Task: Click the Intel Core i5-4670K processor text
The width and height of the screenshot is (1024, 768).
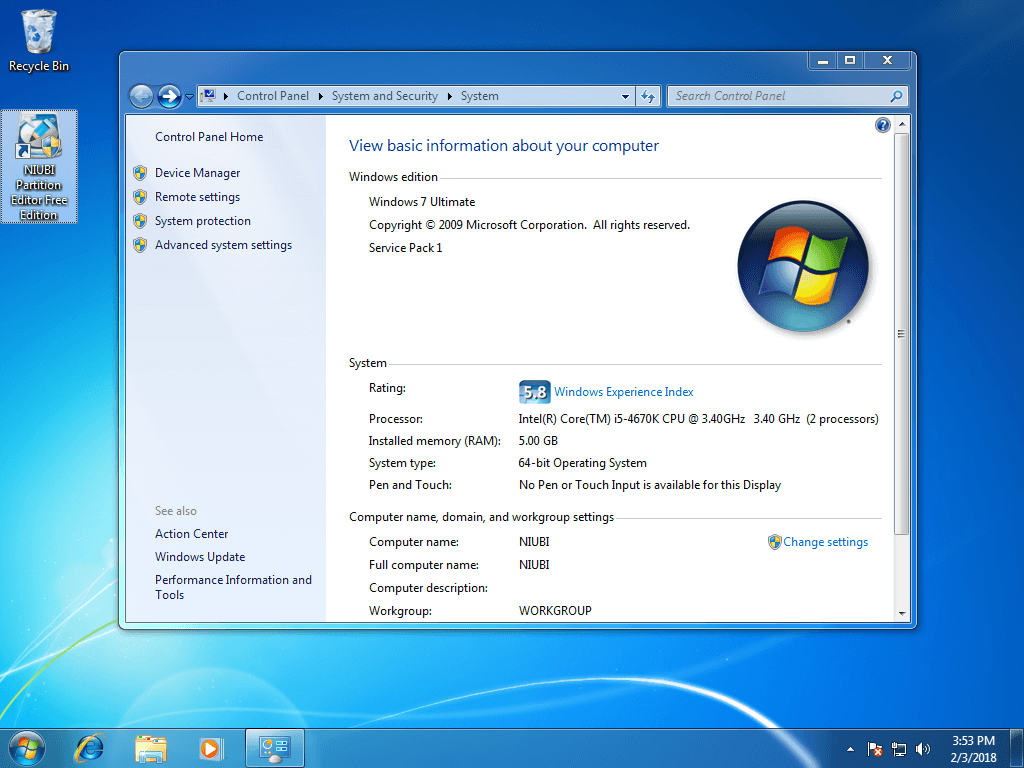Action: [698, 419]
